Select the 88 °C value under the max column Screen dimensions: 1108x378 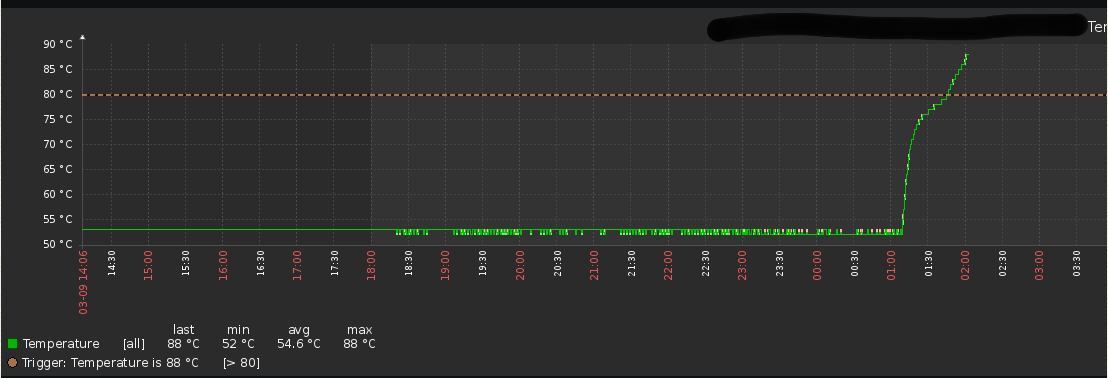click(359, 344)
